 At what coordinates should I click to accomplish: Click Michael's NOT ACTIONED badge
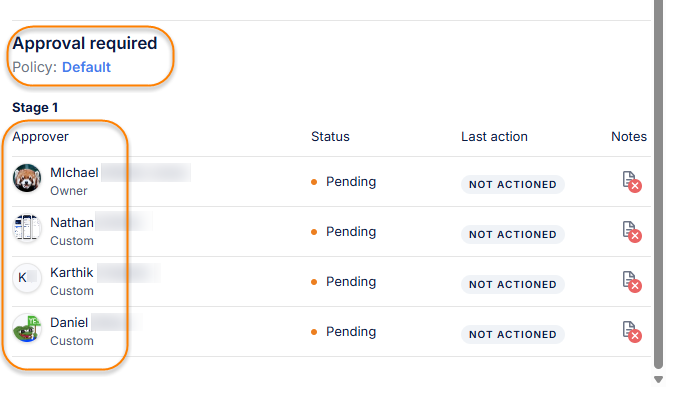pyautogui.click(x=512, y=184)
